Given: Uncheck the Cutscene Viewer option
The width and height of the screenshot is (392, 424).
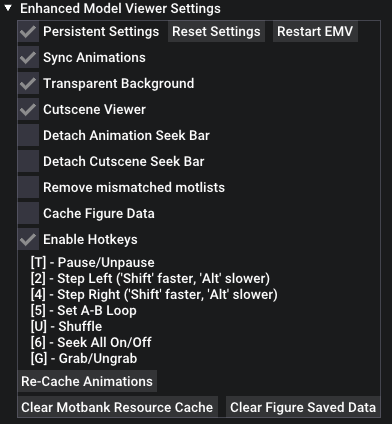Looking at the screenshot, I should [28, 110].
